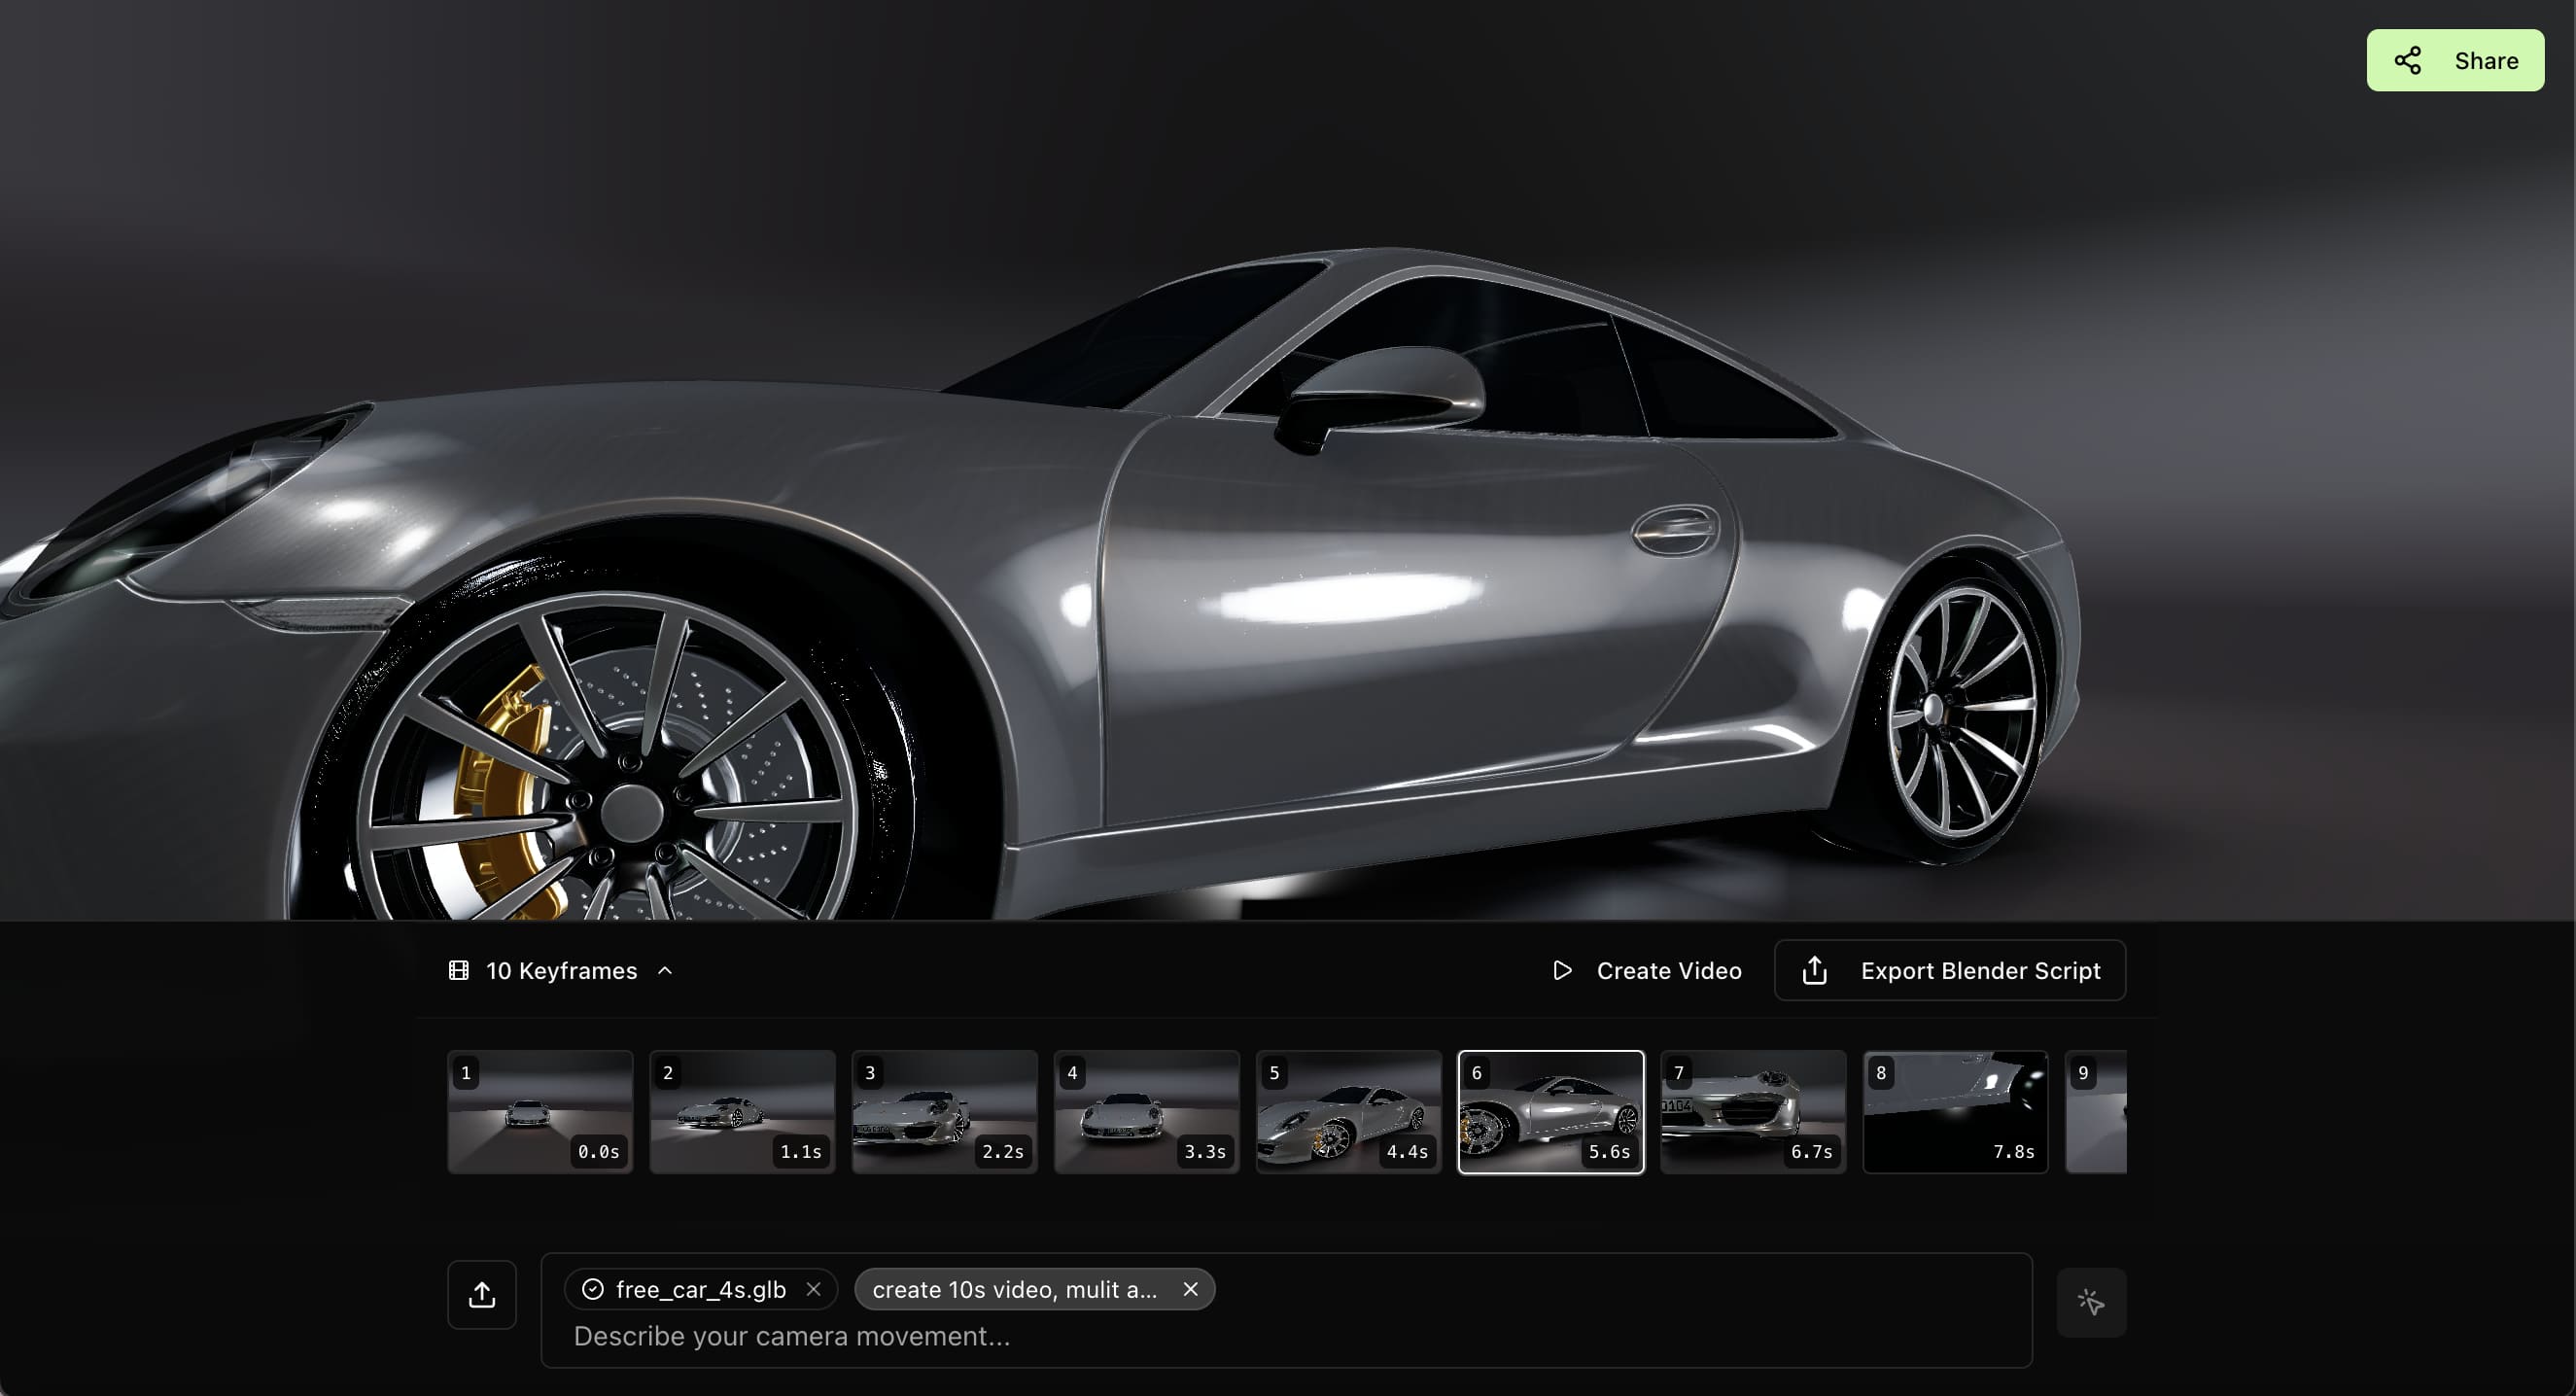
Task: Select keyframe 8 at 7.8s
Action: coord(1955,1112)
